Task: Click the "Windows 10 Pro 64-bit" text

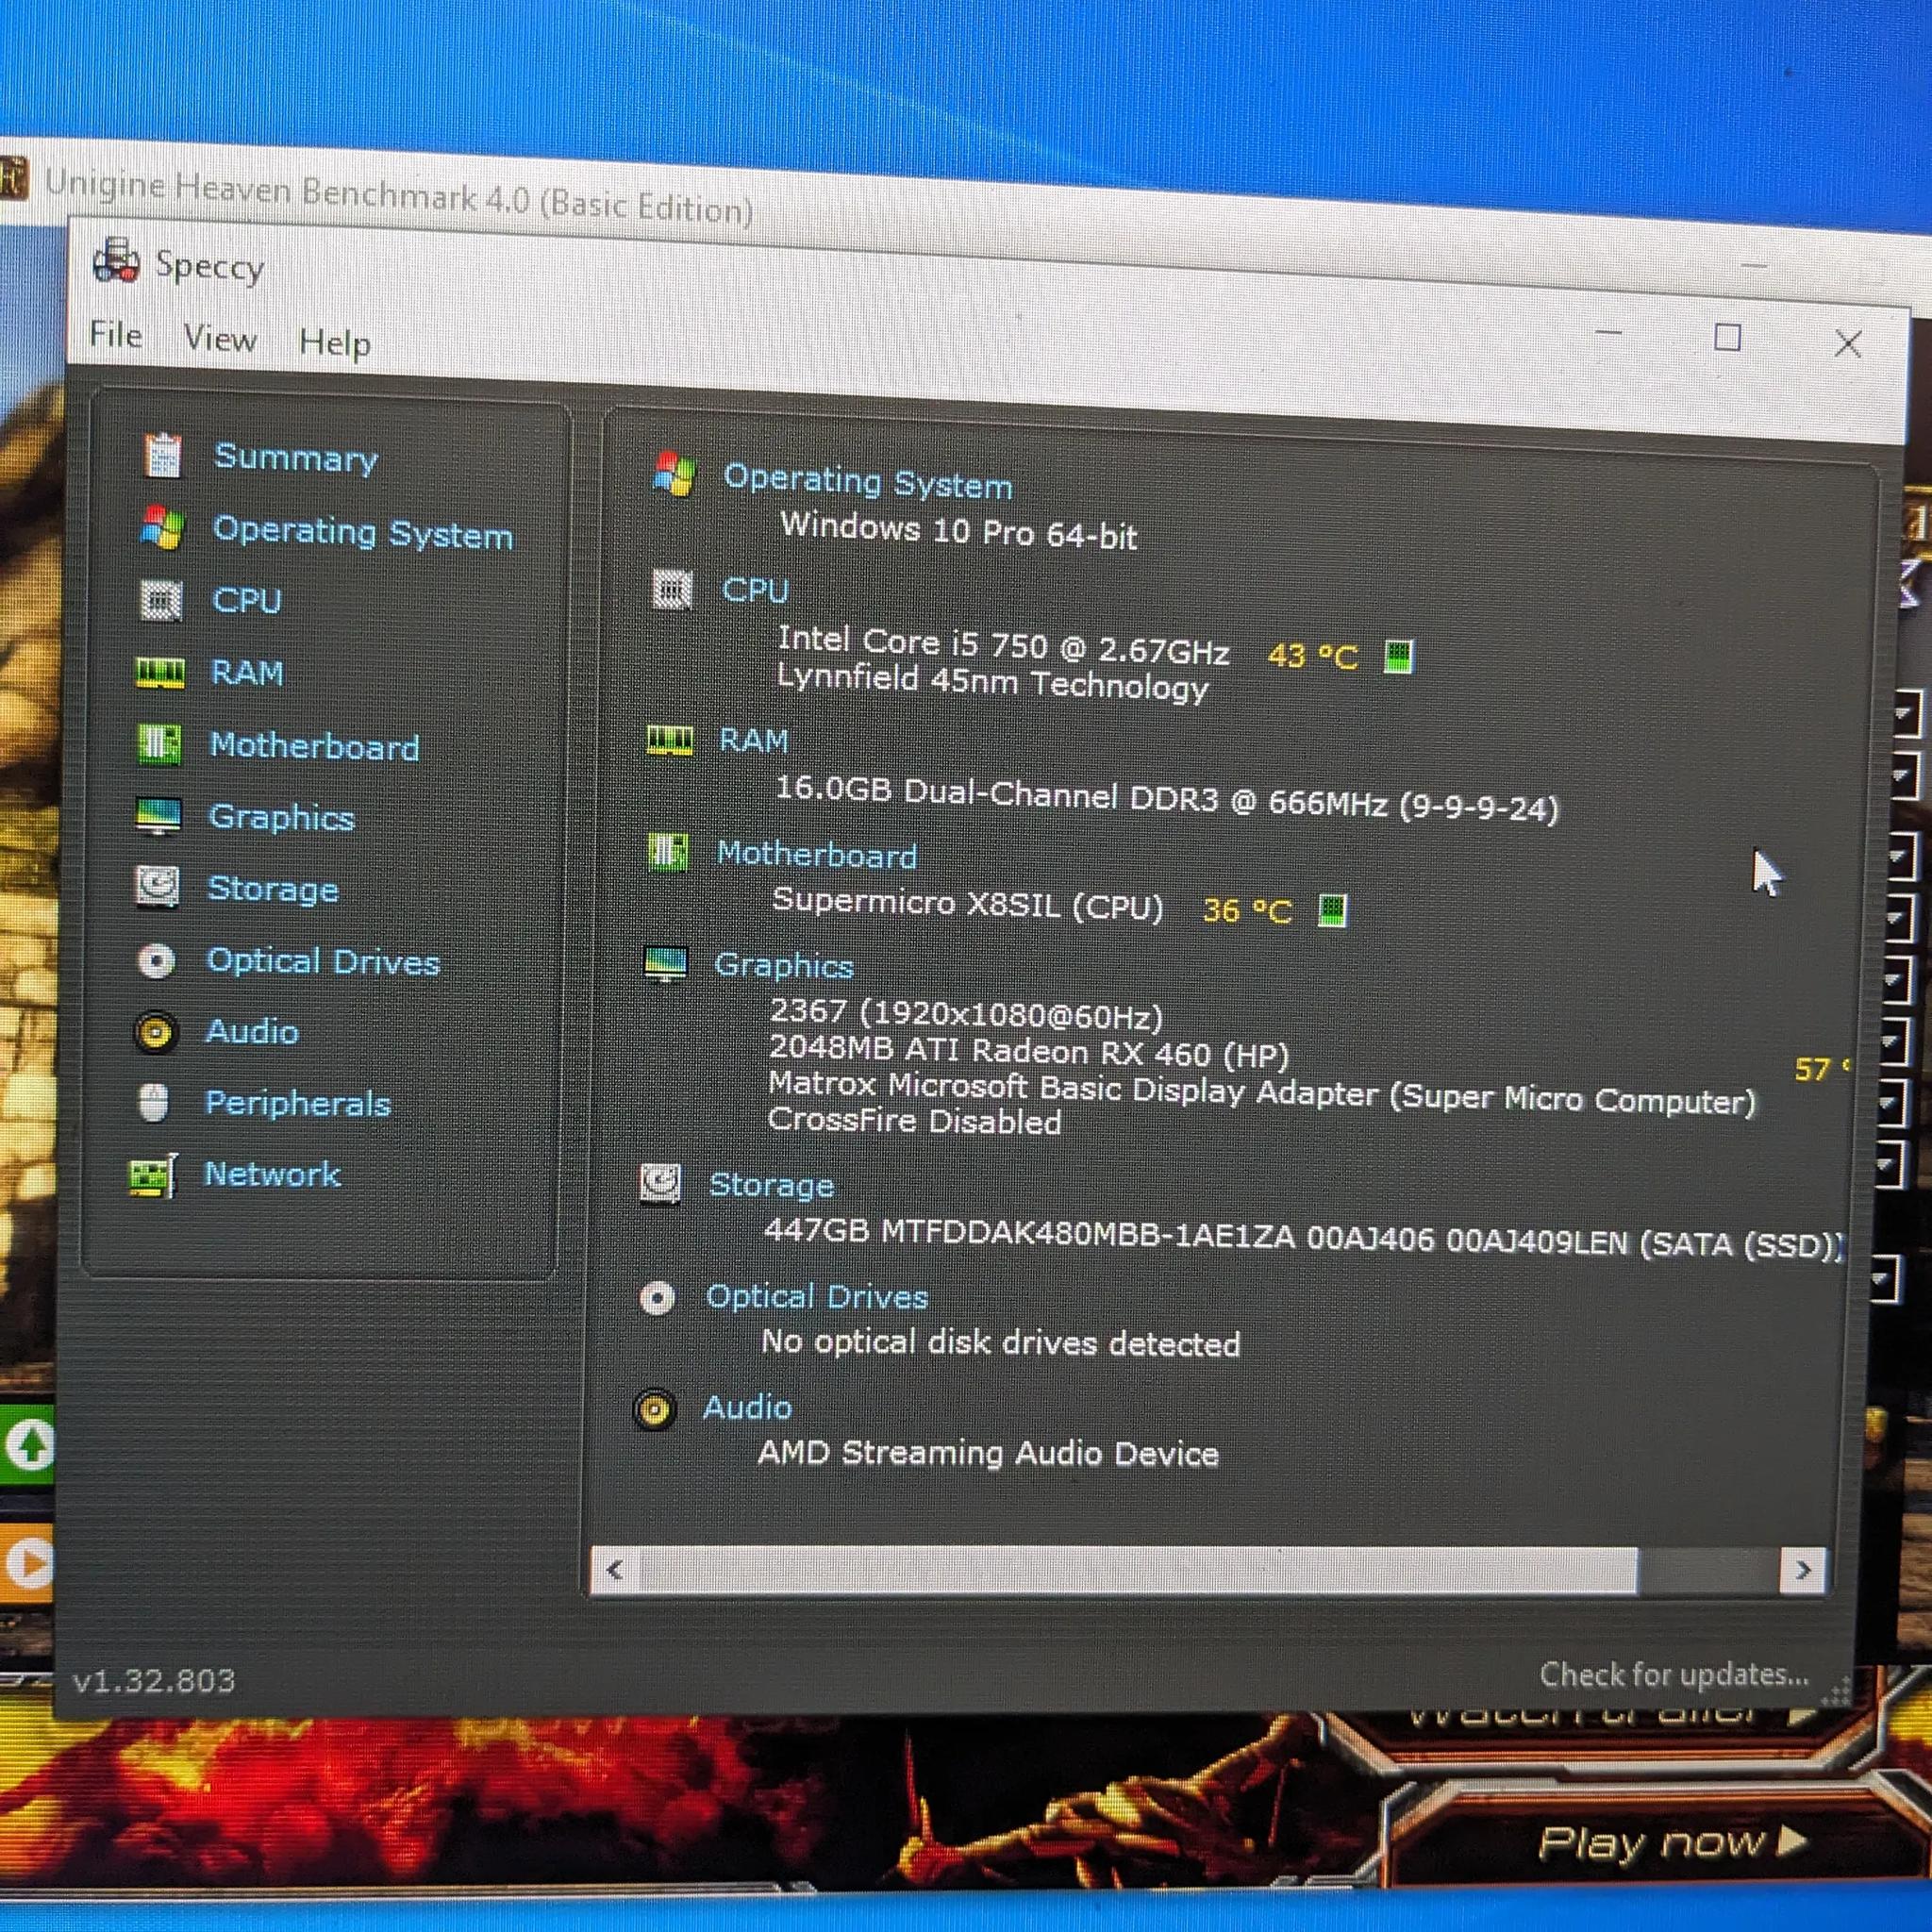Action: (x=959, y=530)
